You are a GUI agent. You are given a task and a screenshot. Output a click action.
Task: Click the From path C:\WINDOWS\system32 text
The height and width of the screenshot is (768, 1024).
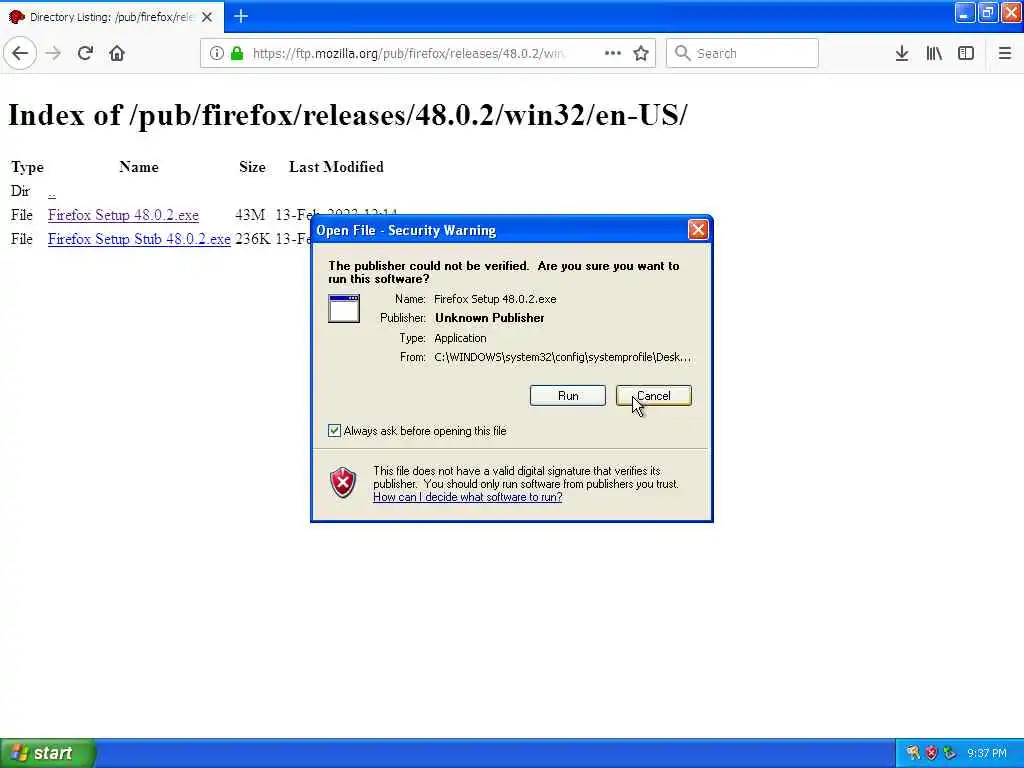[562, 357]
